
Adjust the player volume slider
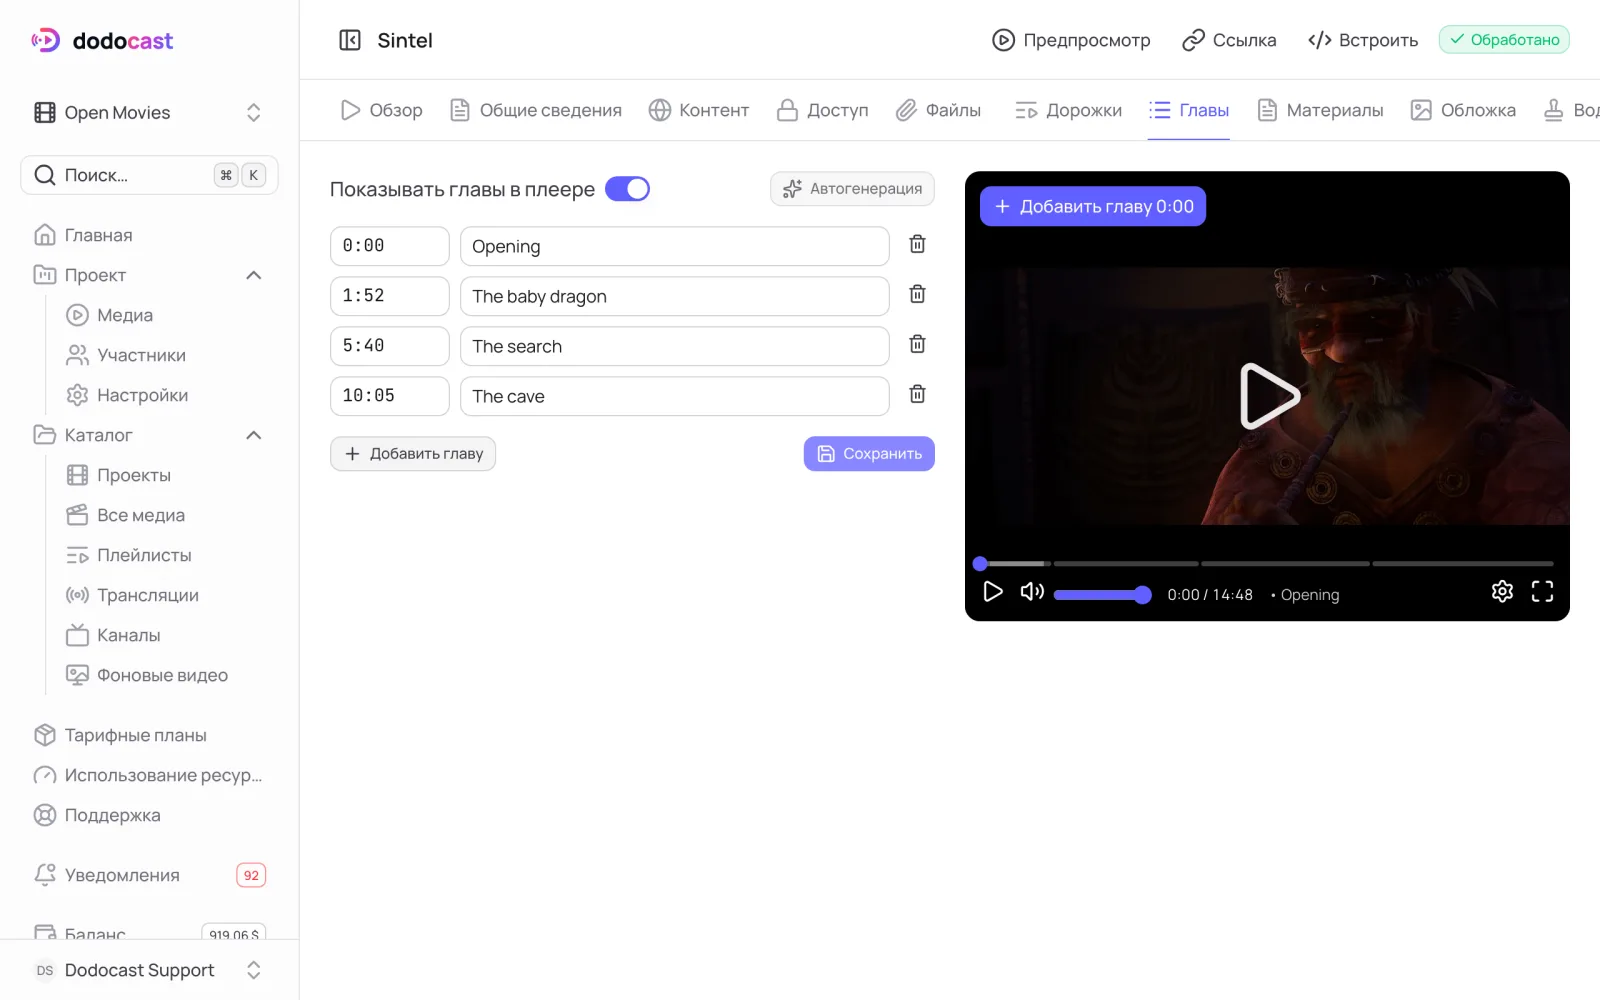[x=1102, y=594]
